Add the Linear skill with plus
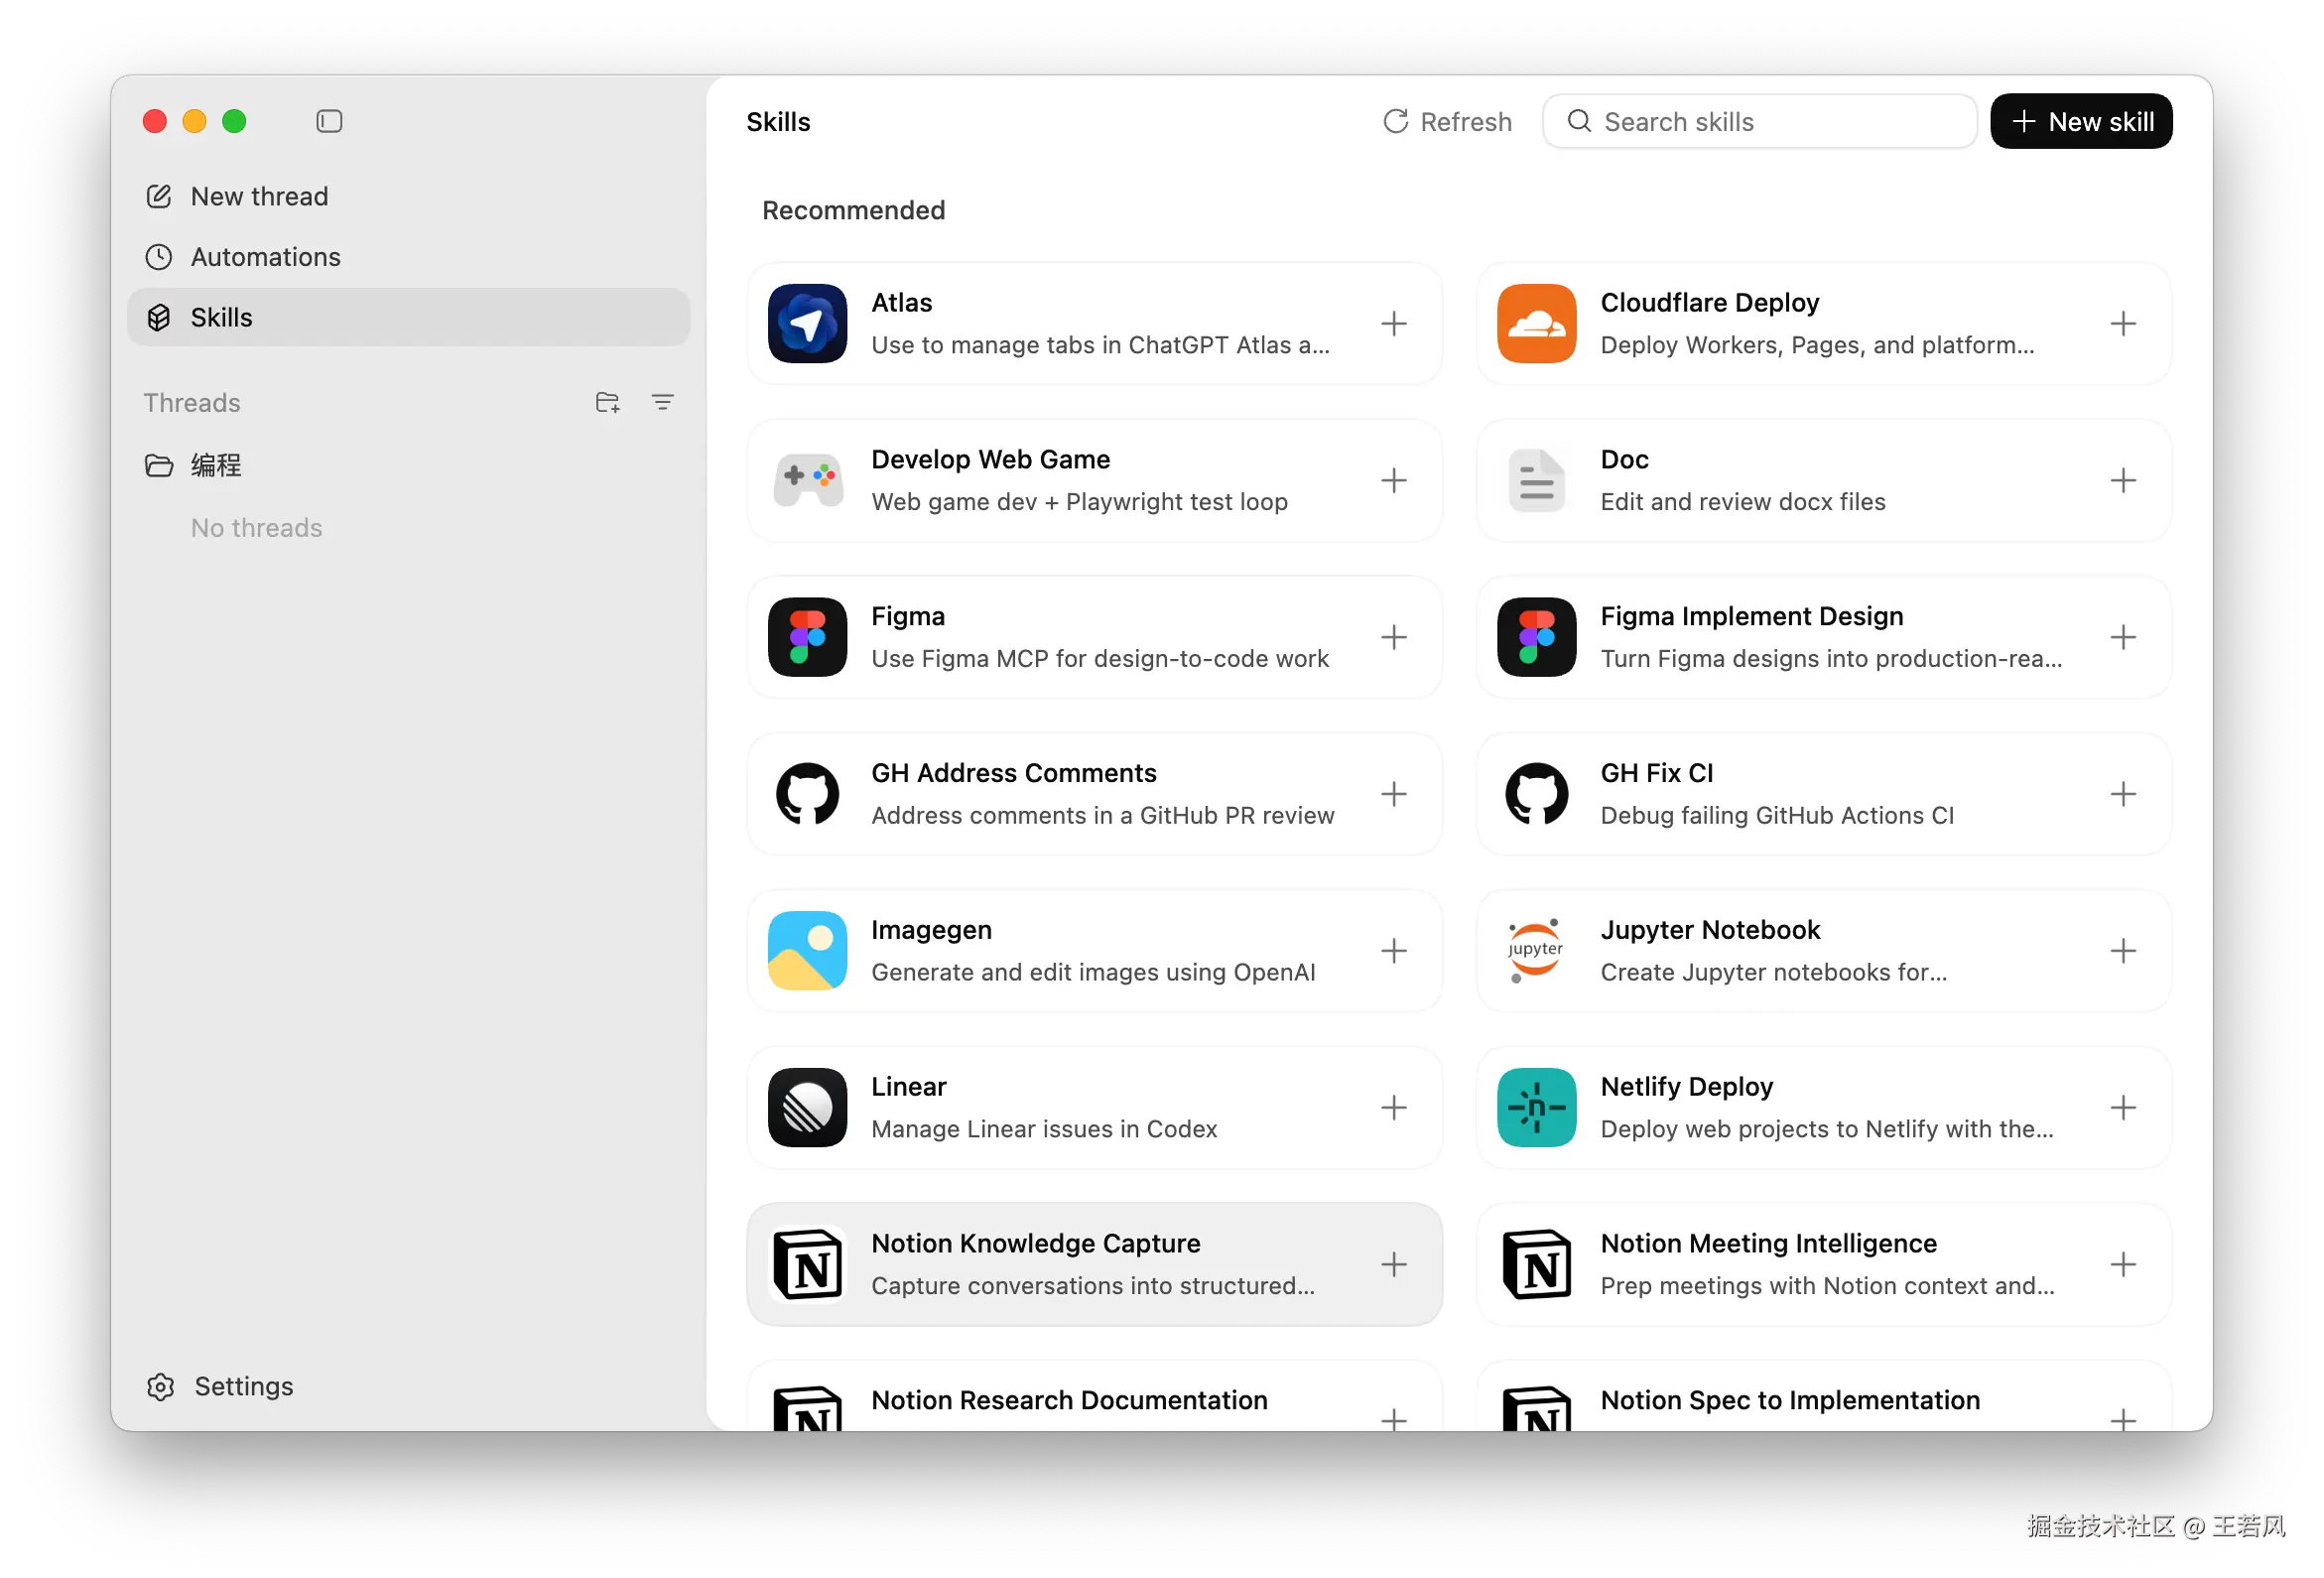Viewport: 2324px width, 1578px height. (x=1393, y=1107)
